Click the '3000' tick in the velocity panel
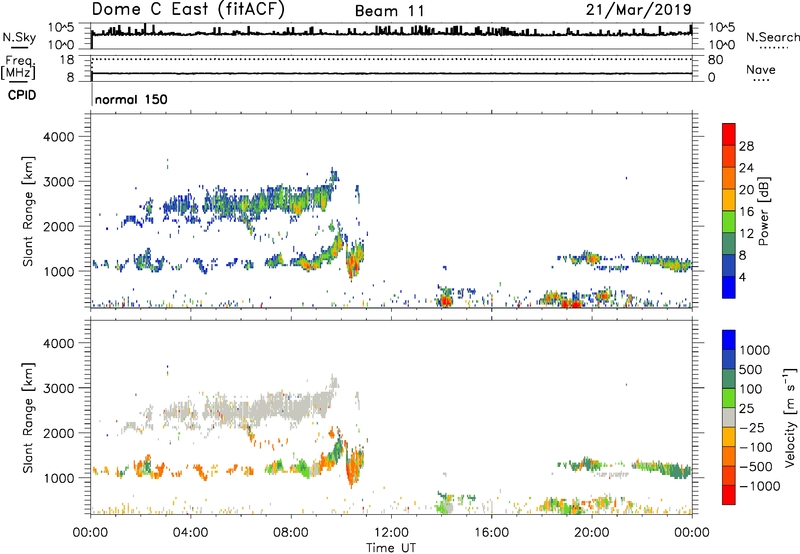 pos(58,388)
